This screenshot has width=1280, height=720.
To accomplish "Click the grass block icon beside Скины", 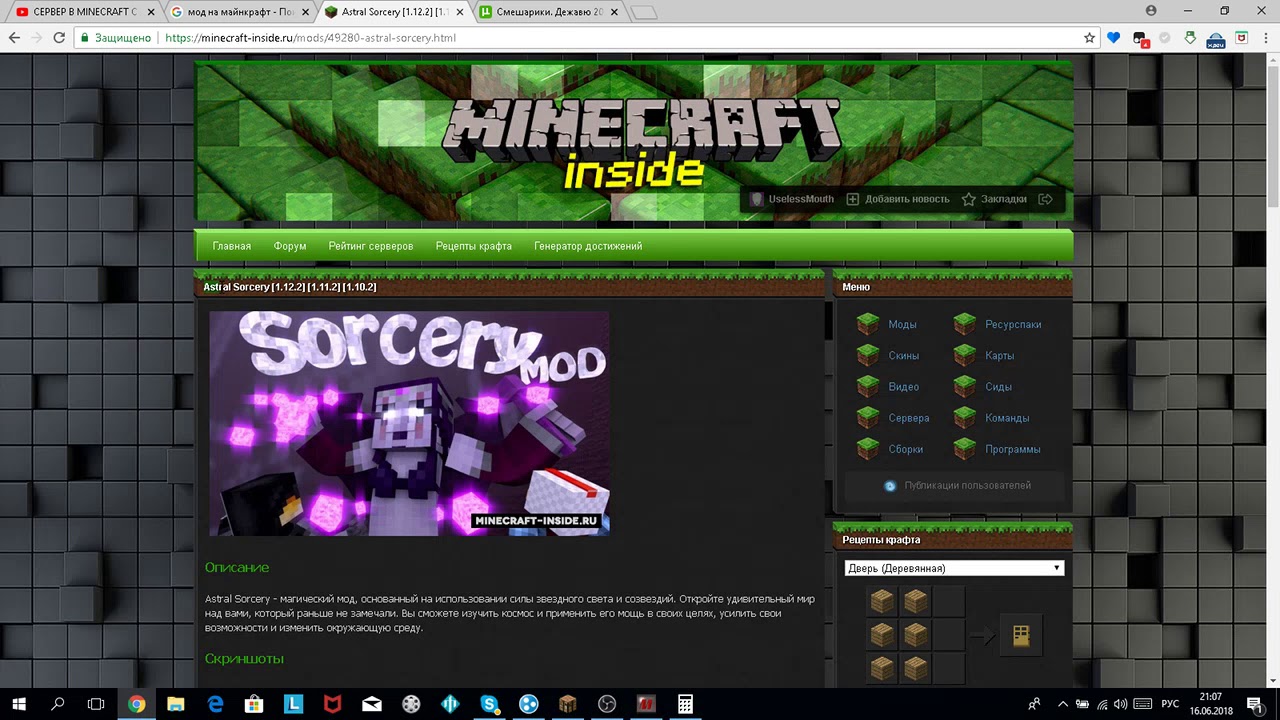I will (x=868, y=355).
